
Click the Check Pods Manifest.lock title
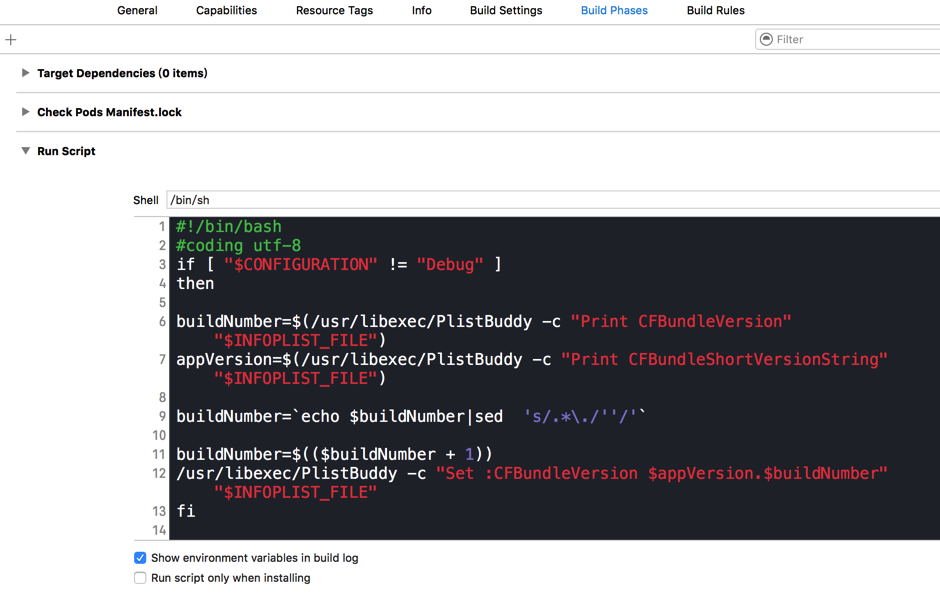[x=109, y=112]
